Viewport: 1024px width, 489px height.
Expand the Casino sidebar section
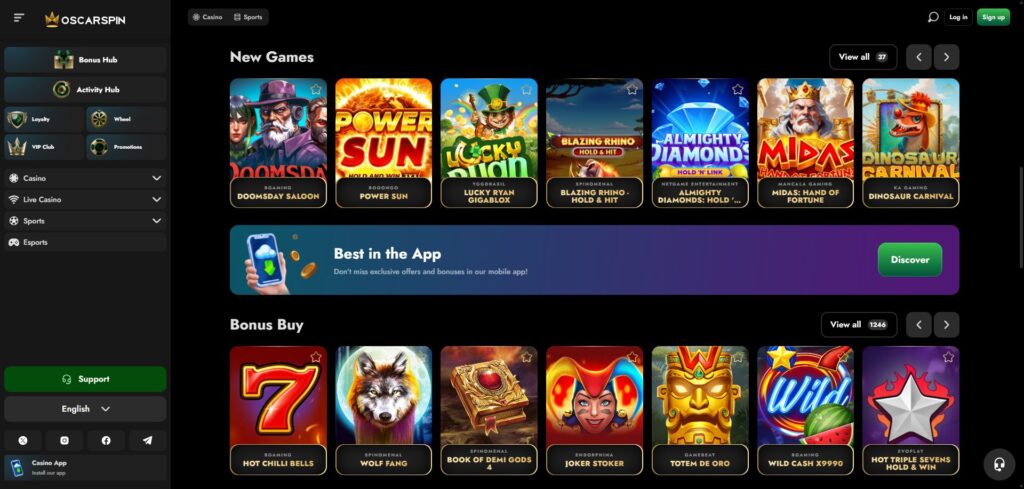(x=85, y=178)
